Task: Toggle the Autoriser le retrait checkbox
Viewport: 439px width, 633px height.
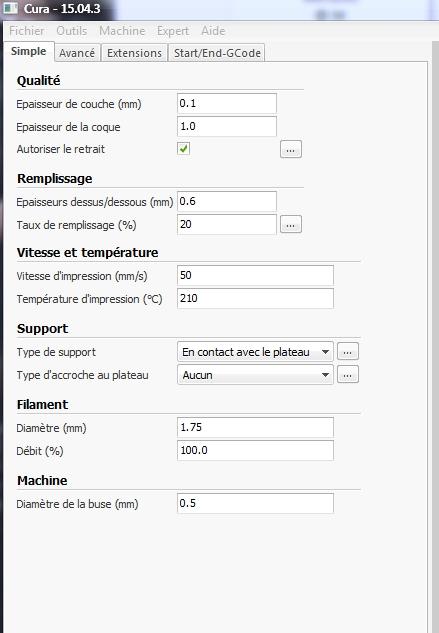Action: (x=183, y=149)
